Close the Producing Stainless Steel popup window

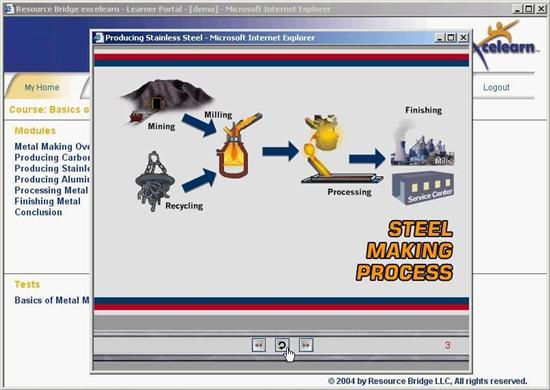click(463, 38)
